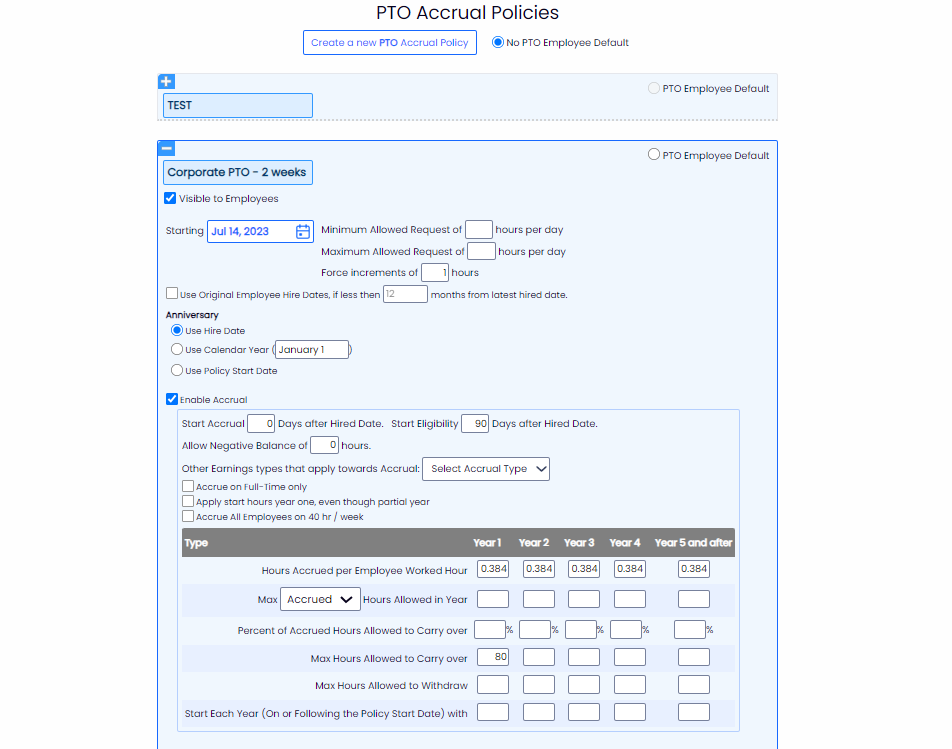Viewport: 952px width, 749px height.
Task: Toggle Enable Accrual checkbox
Action: pyautogui.click(x=172, y=399)
